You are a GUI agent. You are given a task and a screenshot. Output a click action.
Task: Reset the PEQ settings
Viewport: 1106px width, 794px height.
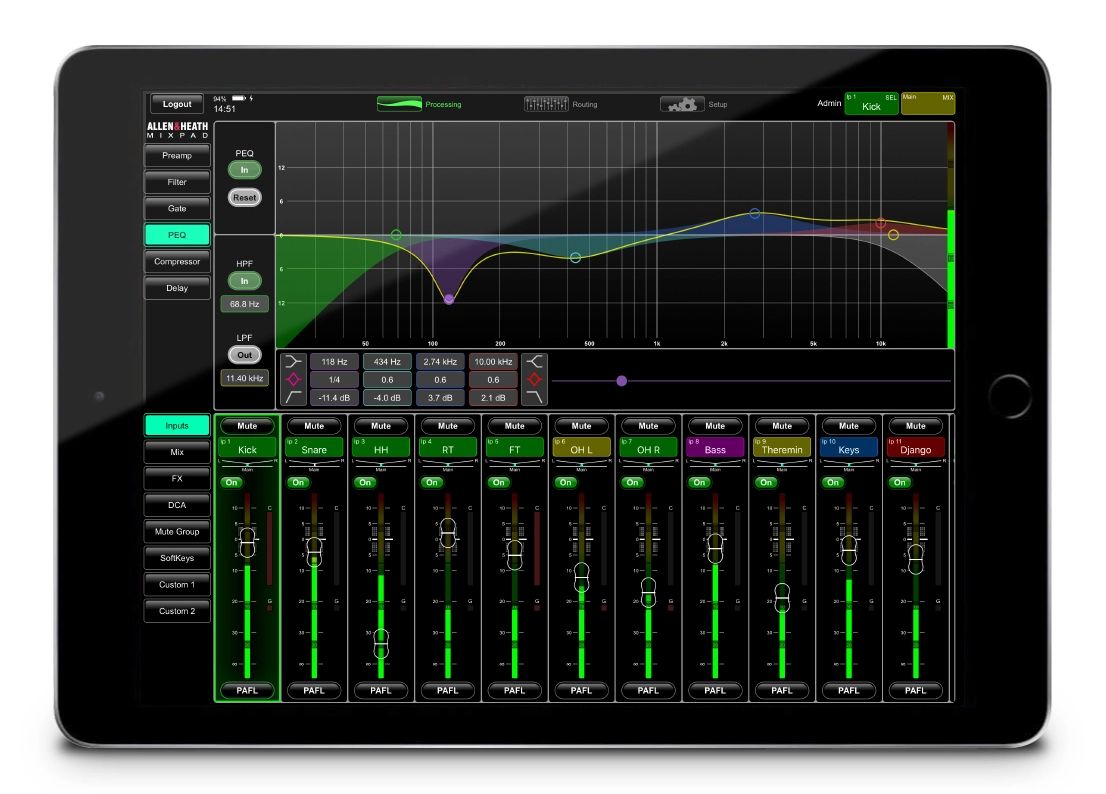click(x=244, y=197)
